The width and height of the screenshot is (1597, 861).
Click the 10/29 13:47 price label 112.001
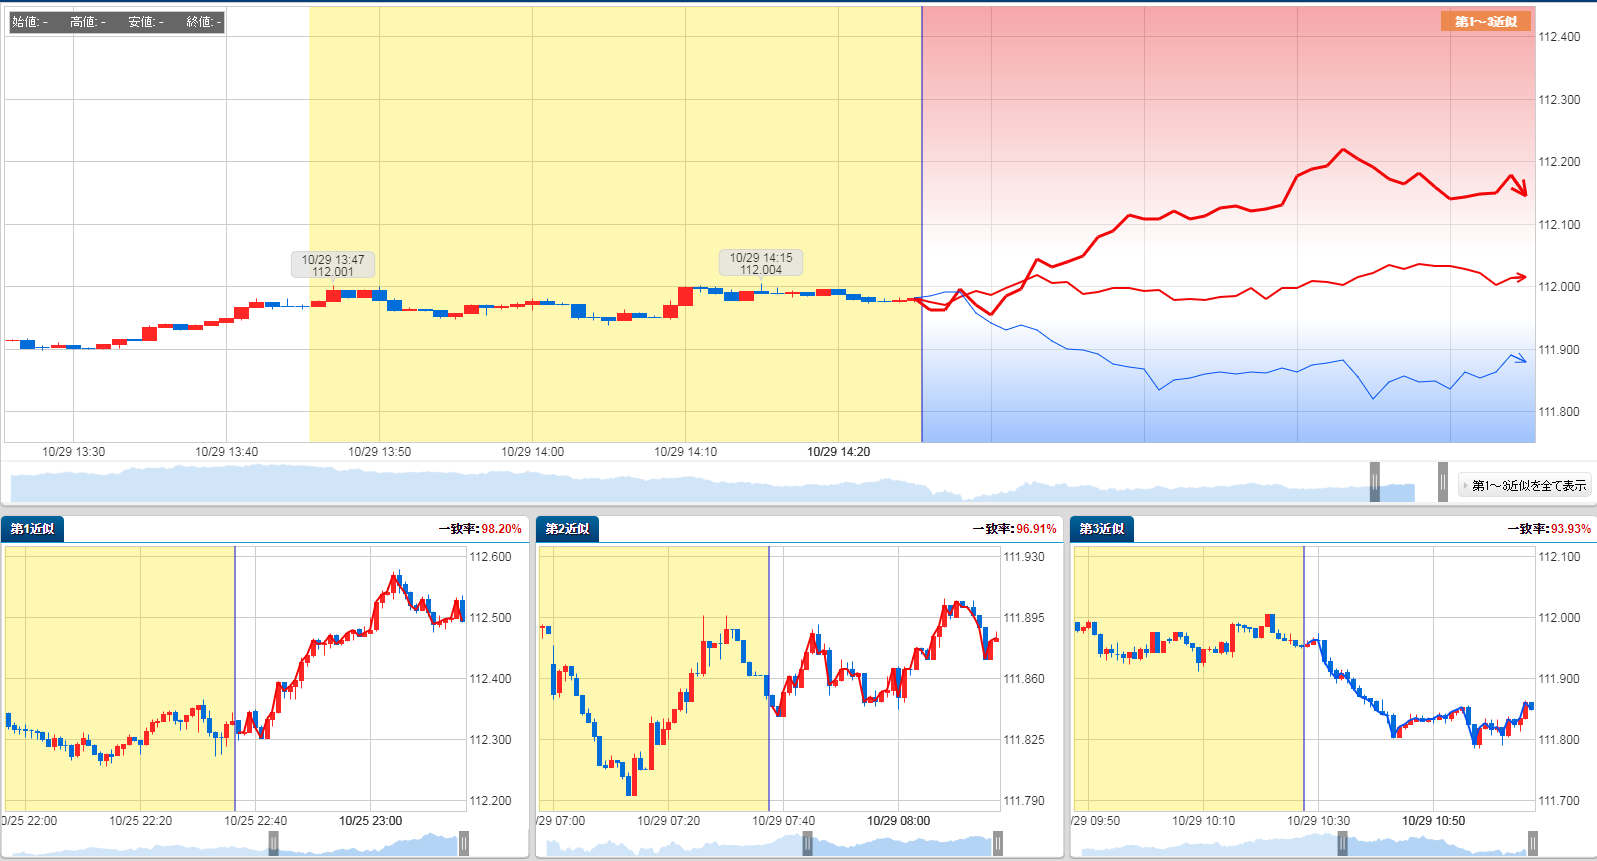tap(333, 265)
